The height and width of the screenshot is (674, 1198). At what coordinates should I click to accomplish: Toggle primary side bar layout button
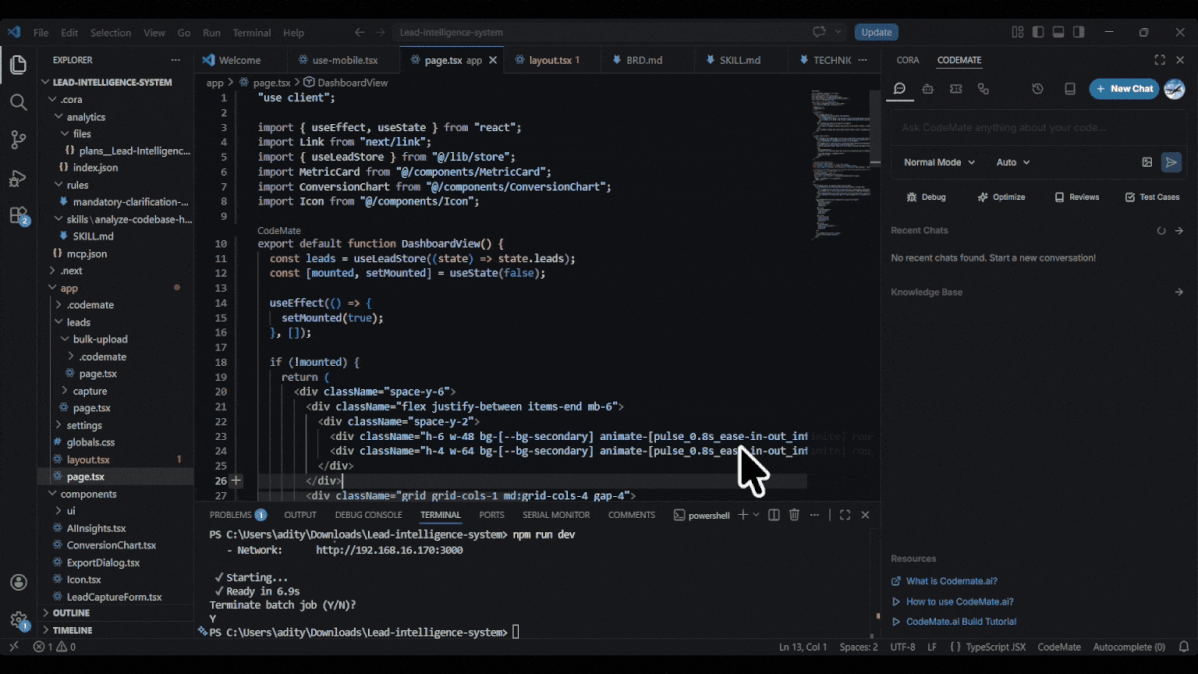click(x=1038, y=32)
